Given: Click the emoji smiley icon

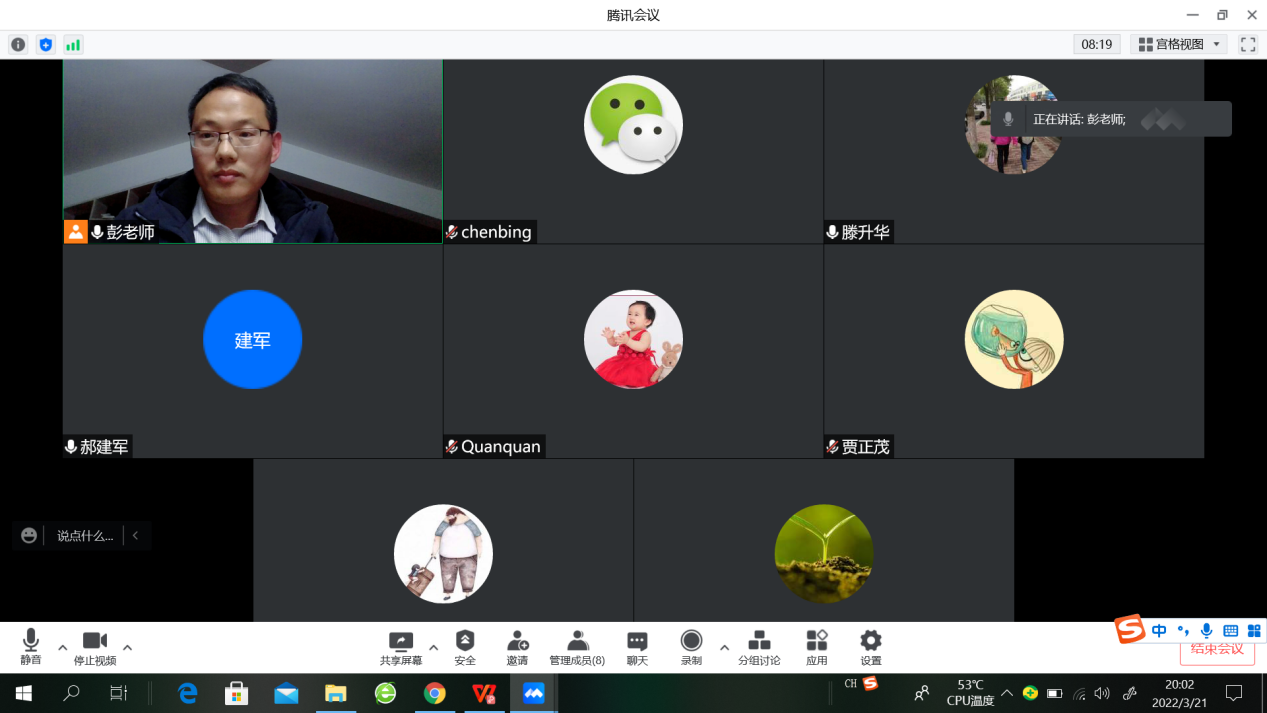Looking at the screenshot, I should [x=29, y=536].
